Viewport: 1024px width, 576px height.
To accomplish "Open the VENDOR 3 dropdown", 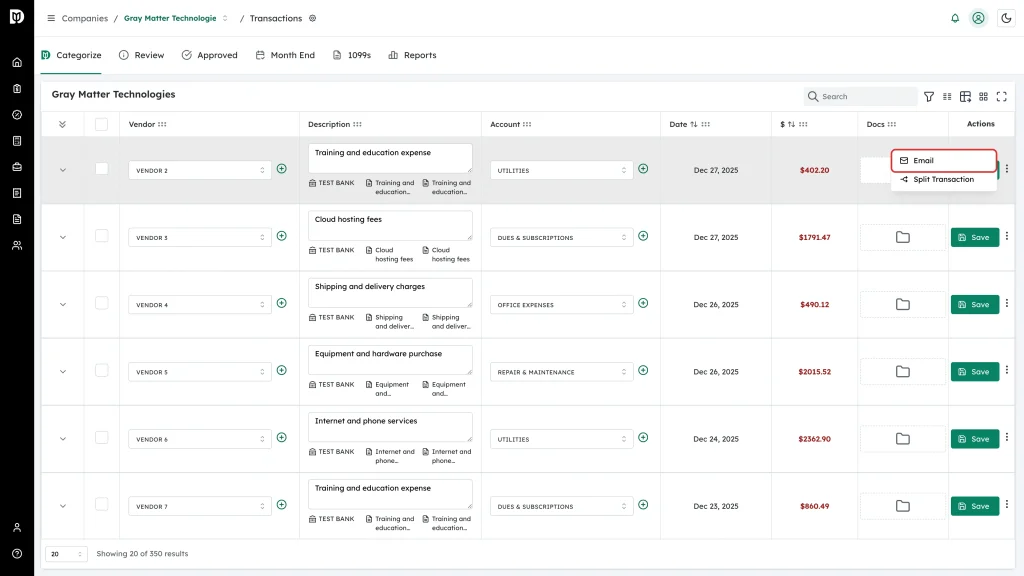I will tap(200, 238).
